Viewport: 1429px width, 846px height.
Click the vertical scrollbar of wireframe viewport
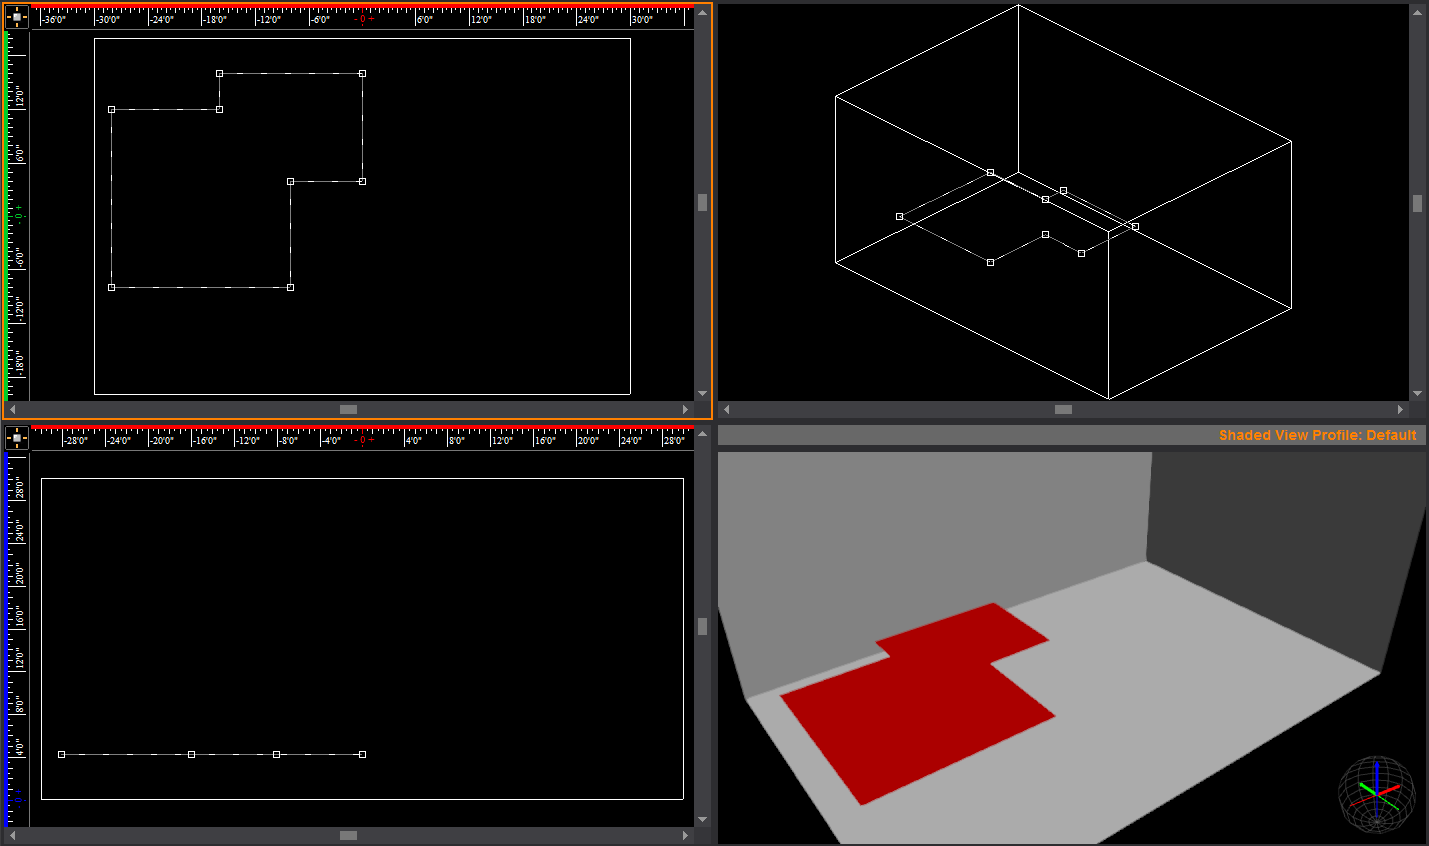tap(1417, 203)
